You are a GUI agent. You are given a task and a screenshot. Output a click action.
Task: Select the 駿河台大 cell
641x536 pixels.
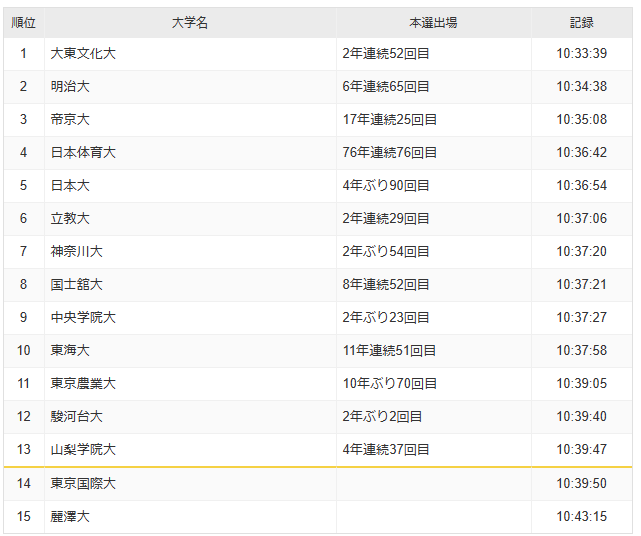click(x=190, y=417)
